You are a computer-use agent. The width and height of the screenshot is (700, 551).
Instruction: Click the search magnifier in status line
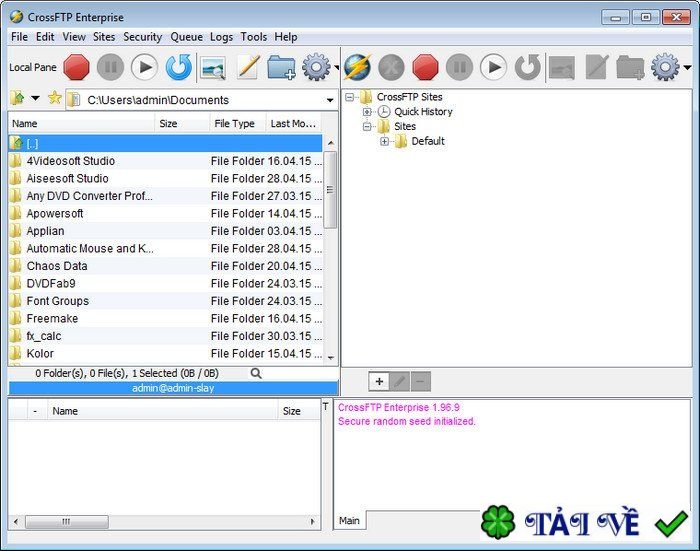256,373
